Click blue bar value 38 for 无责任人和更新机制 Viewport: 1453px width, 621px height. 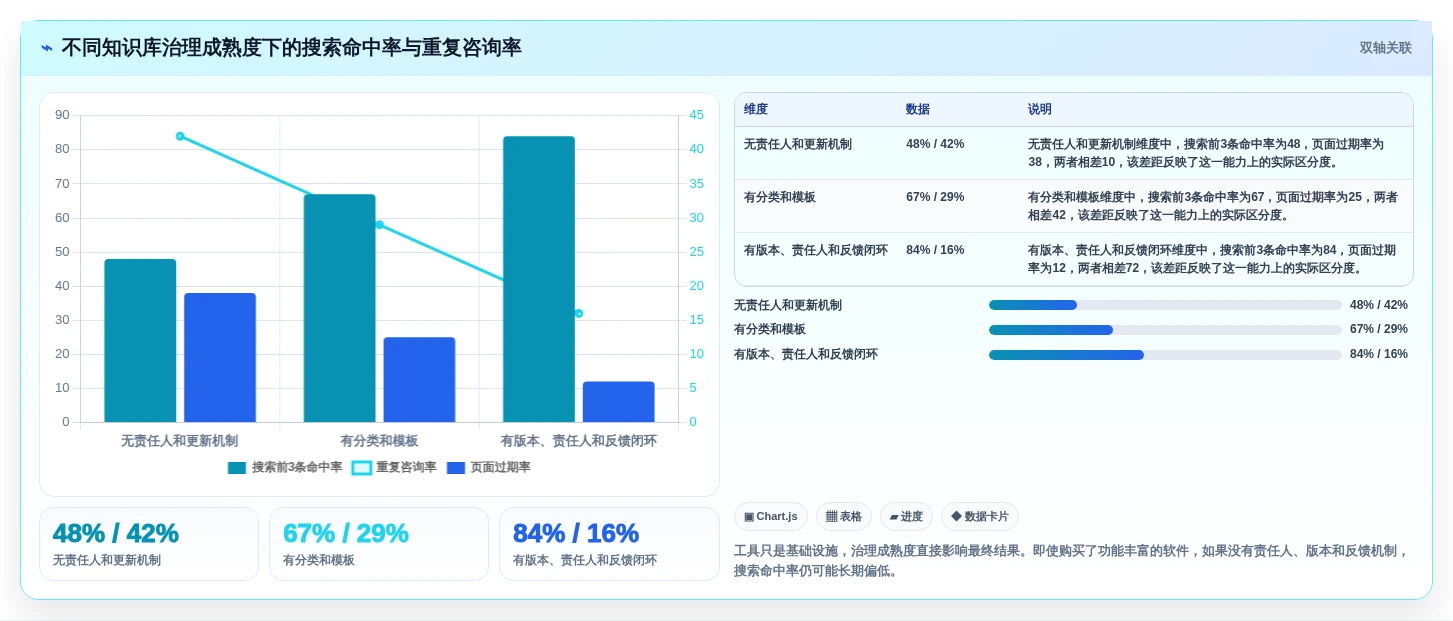[220, 357]
